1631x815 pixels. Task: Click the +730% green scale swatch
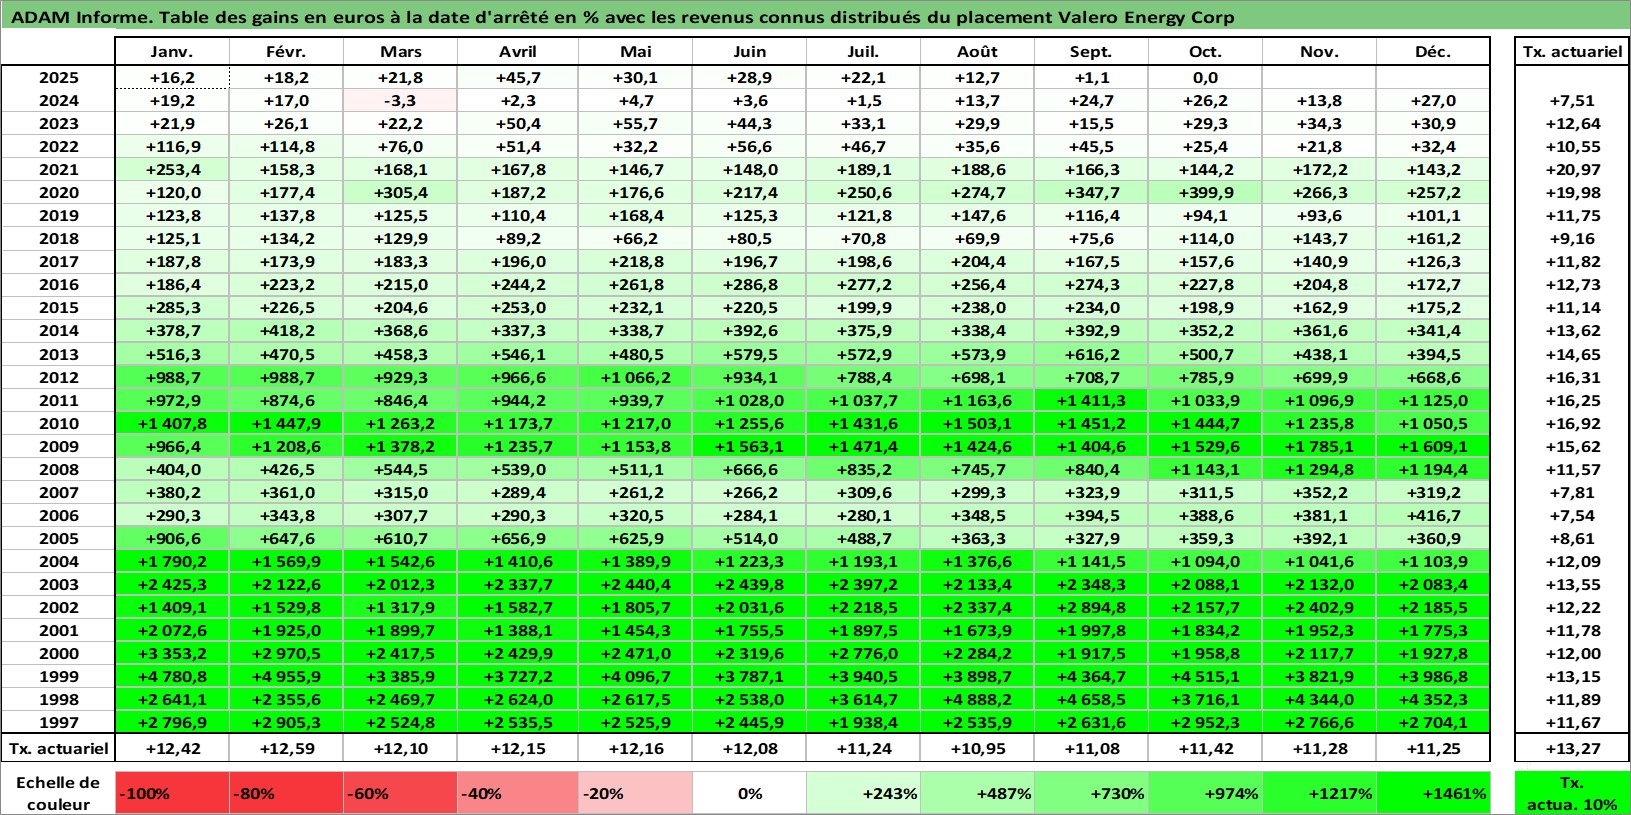1092,793
